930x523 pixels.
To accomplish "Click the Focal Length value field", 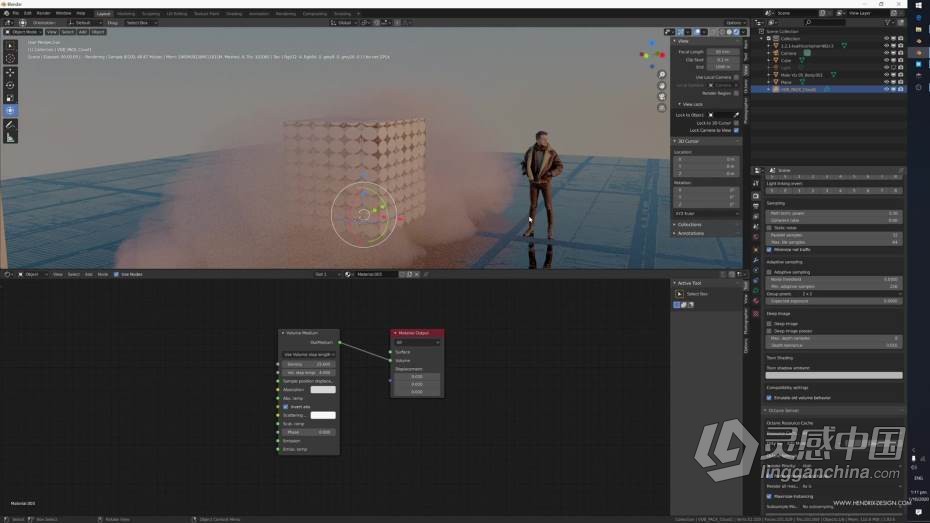I will pos(723,52).
